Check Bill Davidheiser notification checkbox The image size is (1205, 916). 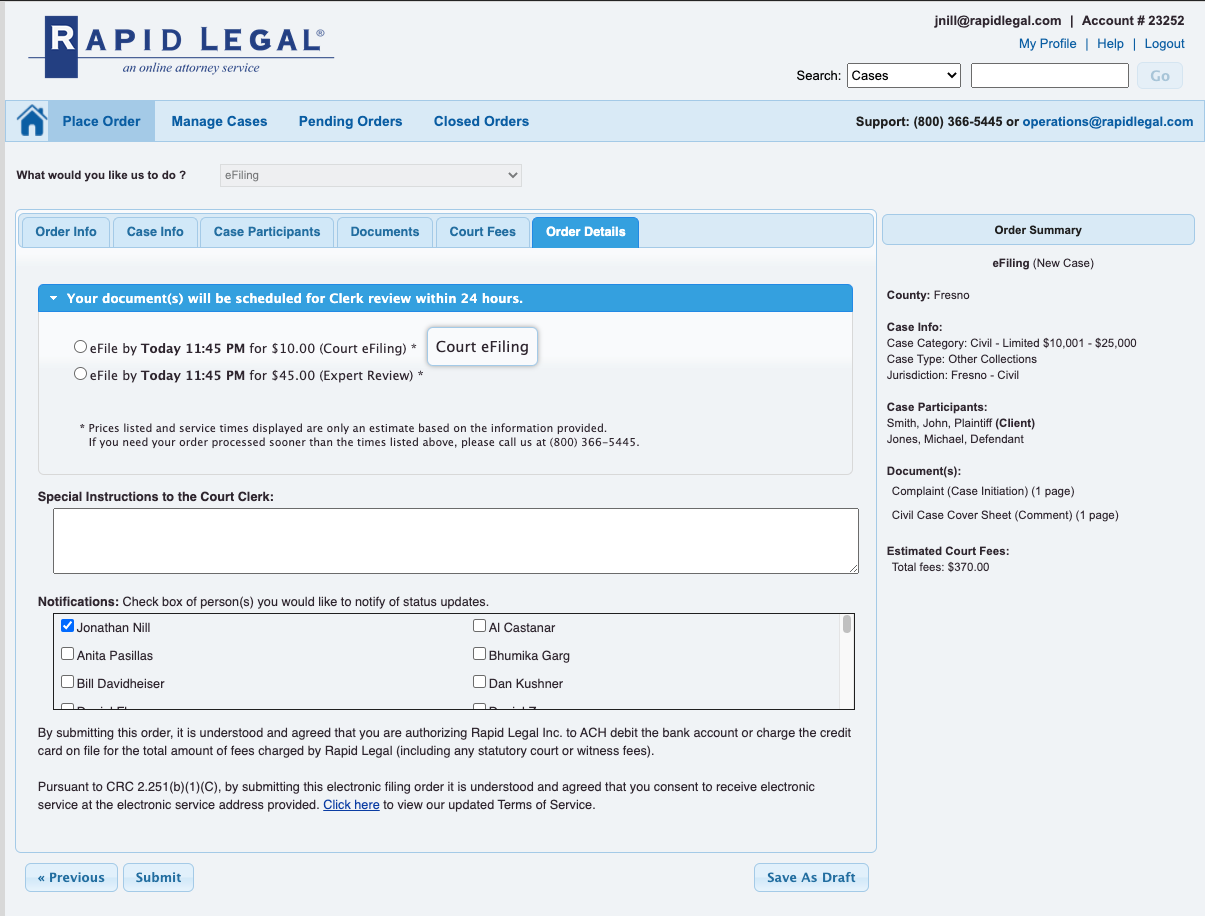pos(68,682)
